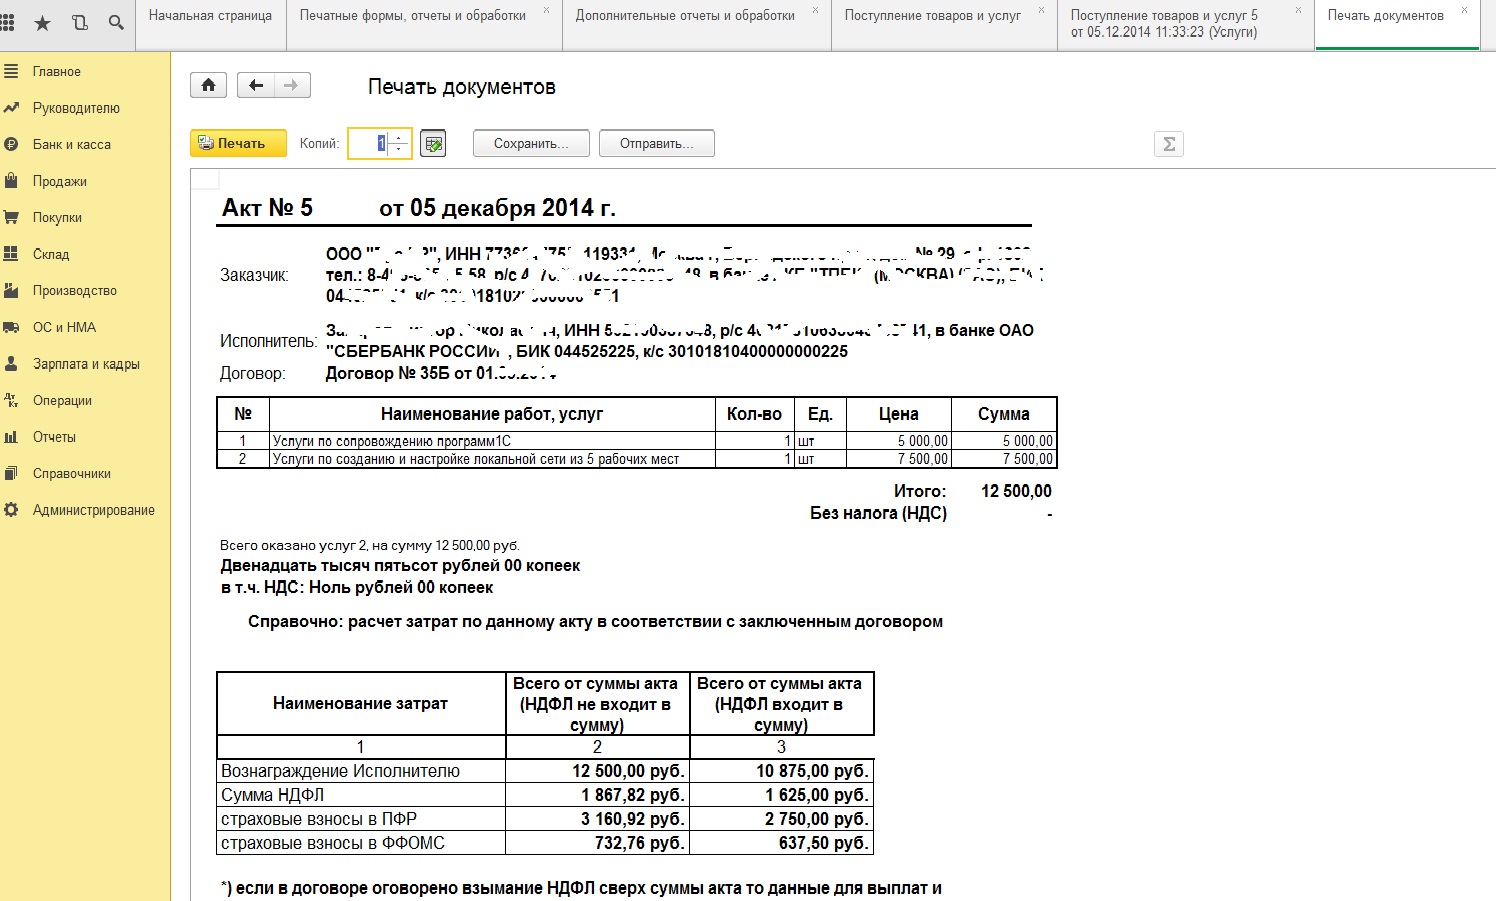Click the '10 875,00 руб.' cell
This screenshot has width=1496, height=901.
(x=782, y=771)
